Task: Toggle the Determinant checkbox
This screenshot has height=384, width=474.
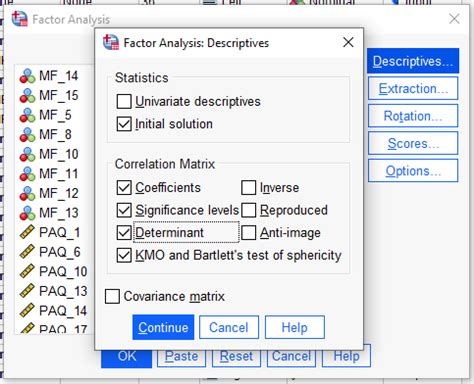Action: [x=124, y=233]
